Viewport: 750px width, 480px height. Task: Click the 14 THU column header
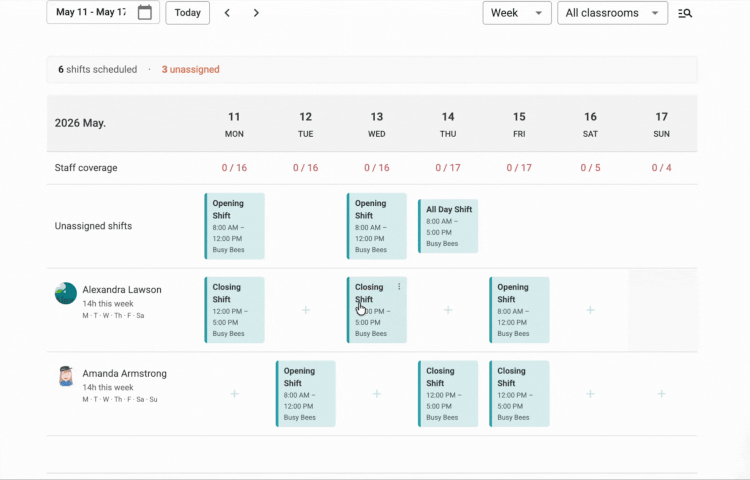pyautogui.click(x=448, y=124)
